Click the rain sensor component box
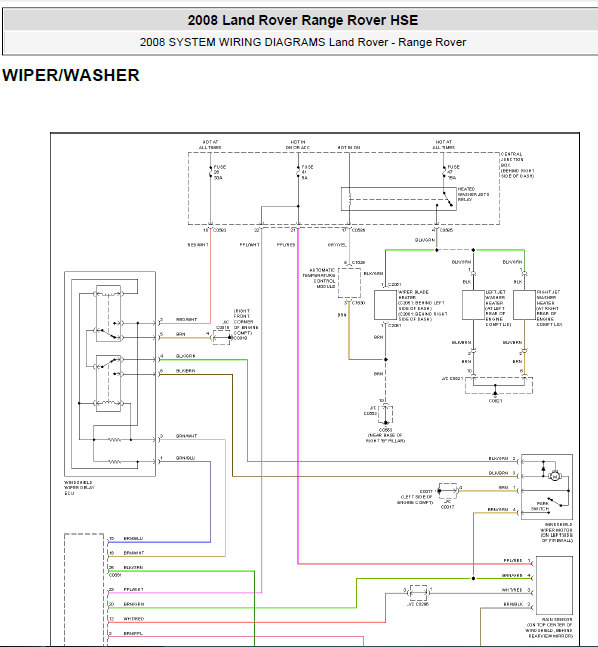 coord(554,586)
